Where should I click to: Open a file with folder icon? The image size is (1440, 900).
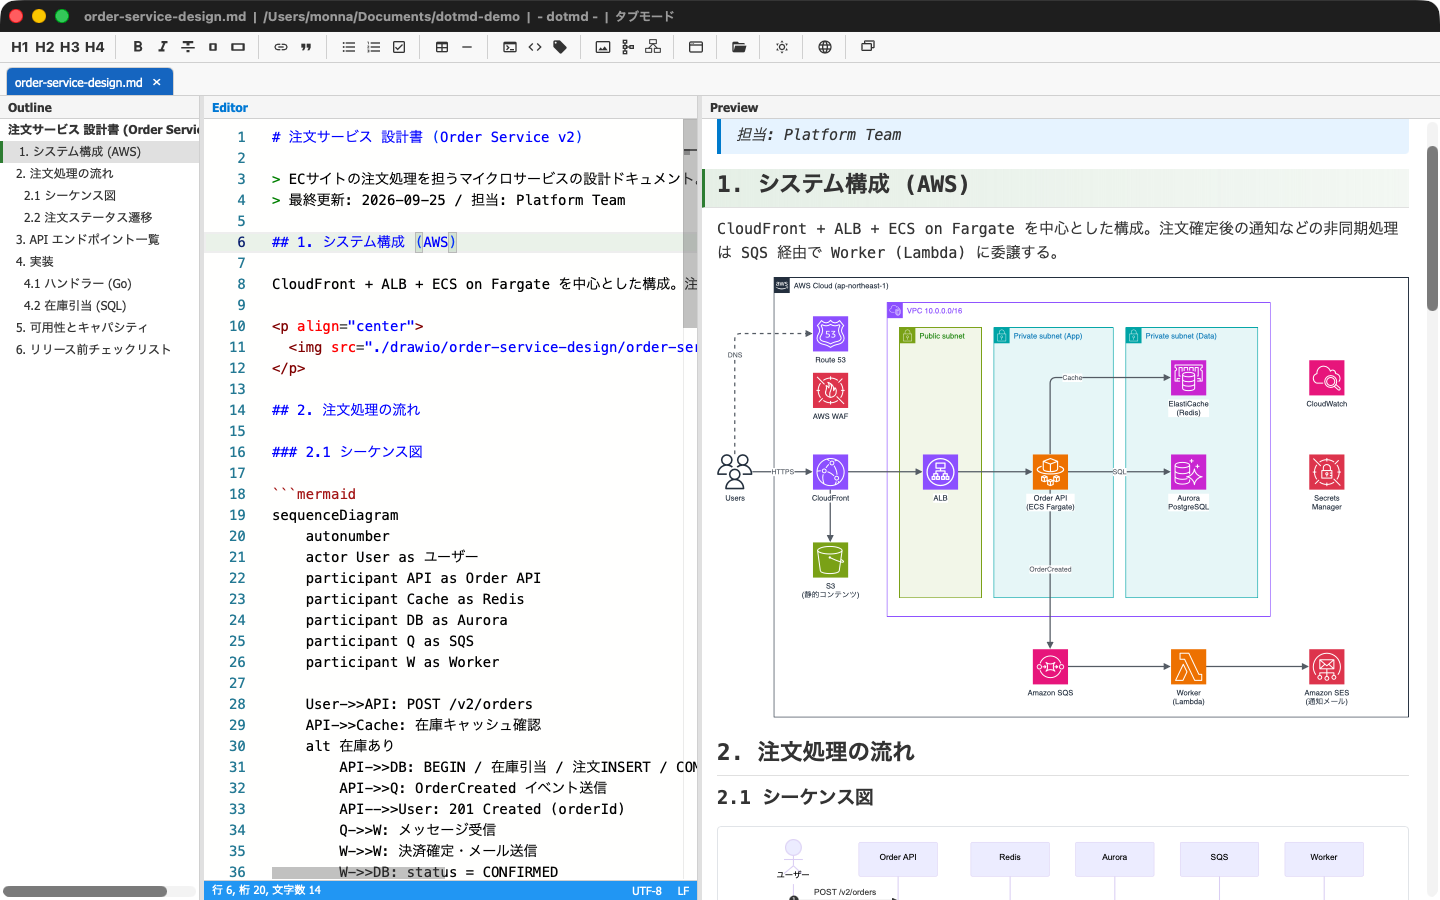(x=739, y=47)
